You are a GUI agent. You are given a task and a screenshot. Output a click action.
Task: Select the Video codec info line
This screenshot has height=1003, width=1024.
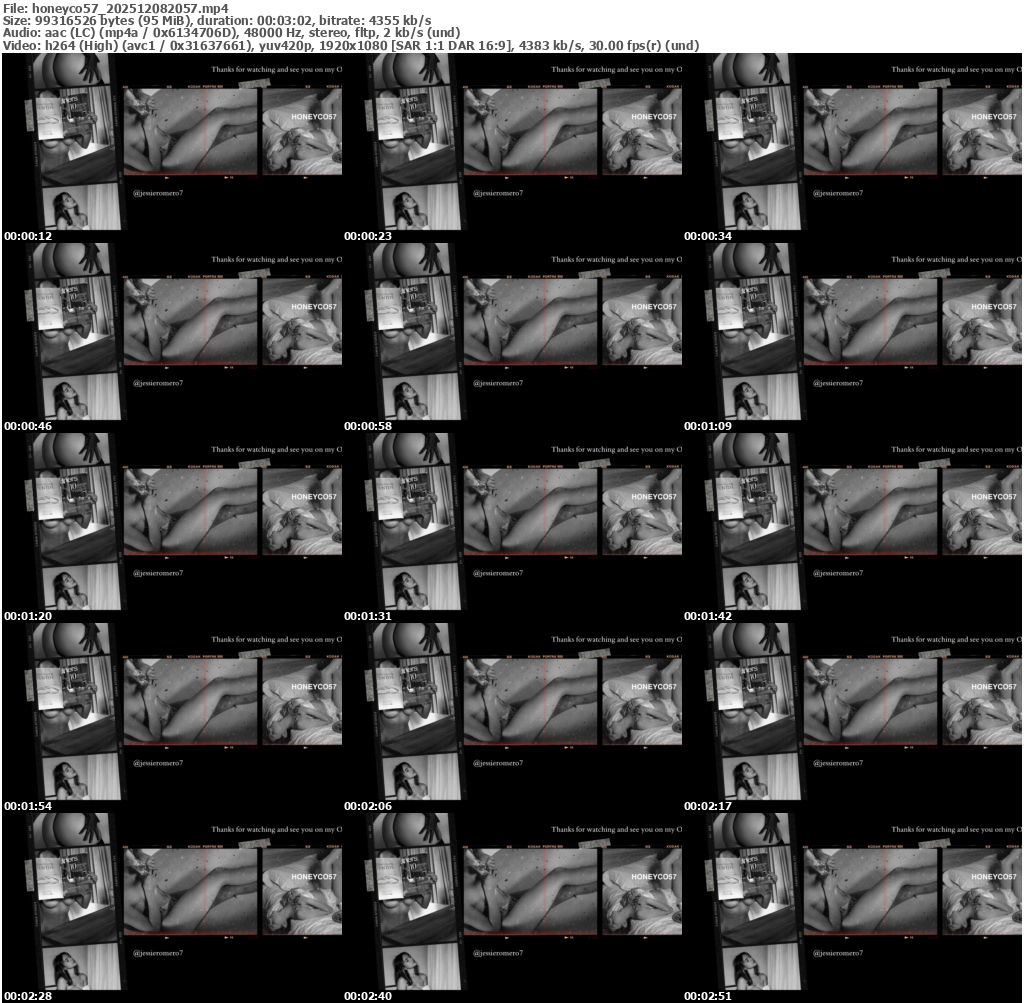click(x=350, y=45)
